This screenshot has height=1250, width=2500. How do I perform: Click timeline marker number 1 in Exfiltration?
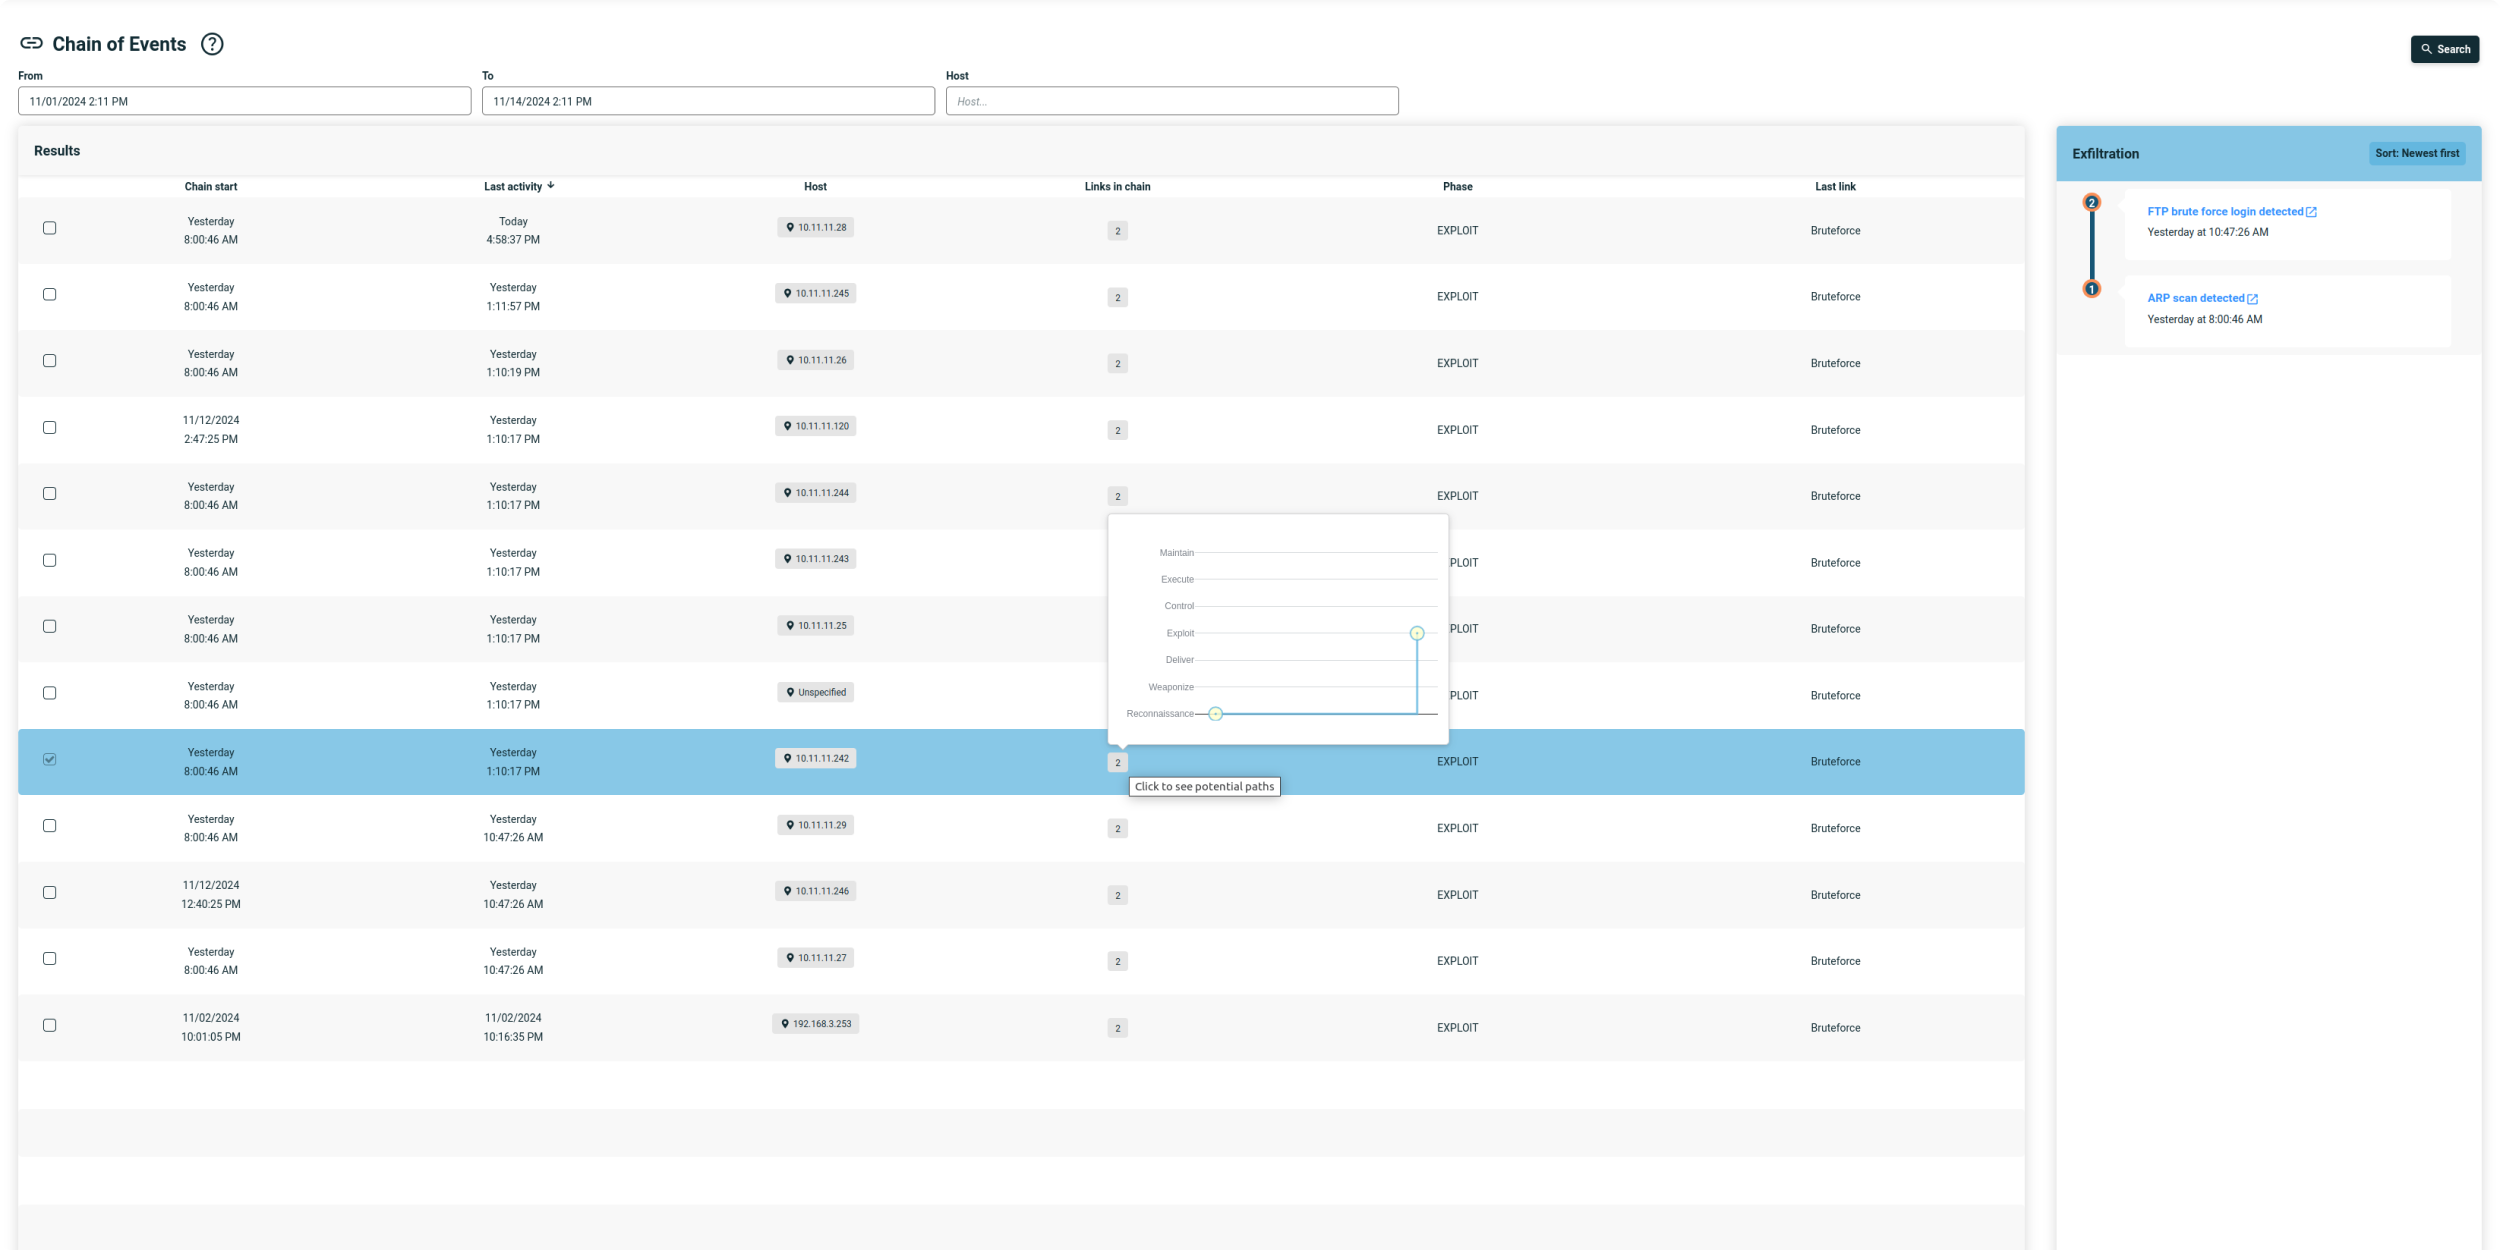(2091, 289)
